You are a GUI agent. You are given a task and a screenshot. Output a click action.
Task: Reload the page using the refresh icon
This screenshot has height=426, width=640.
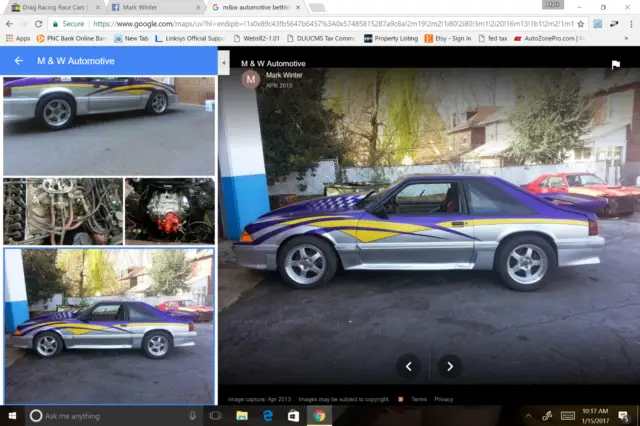(38, 23)
